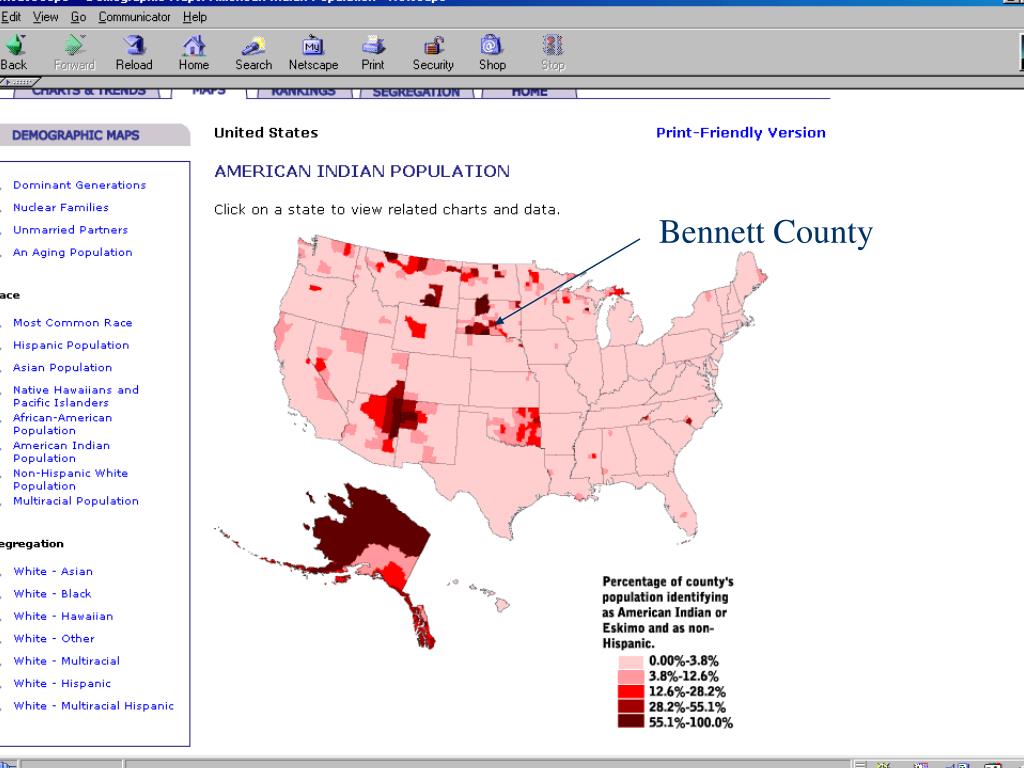
Task: Open White - Multiracial Hispanic link
Action: tap(93, 706)
